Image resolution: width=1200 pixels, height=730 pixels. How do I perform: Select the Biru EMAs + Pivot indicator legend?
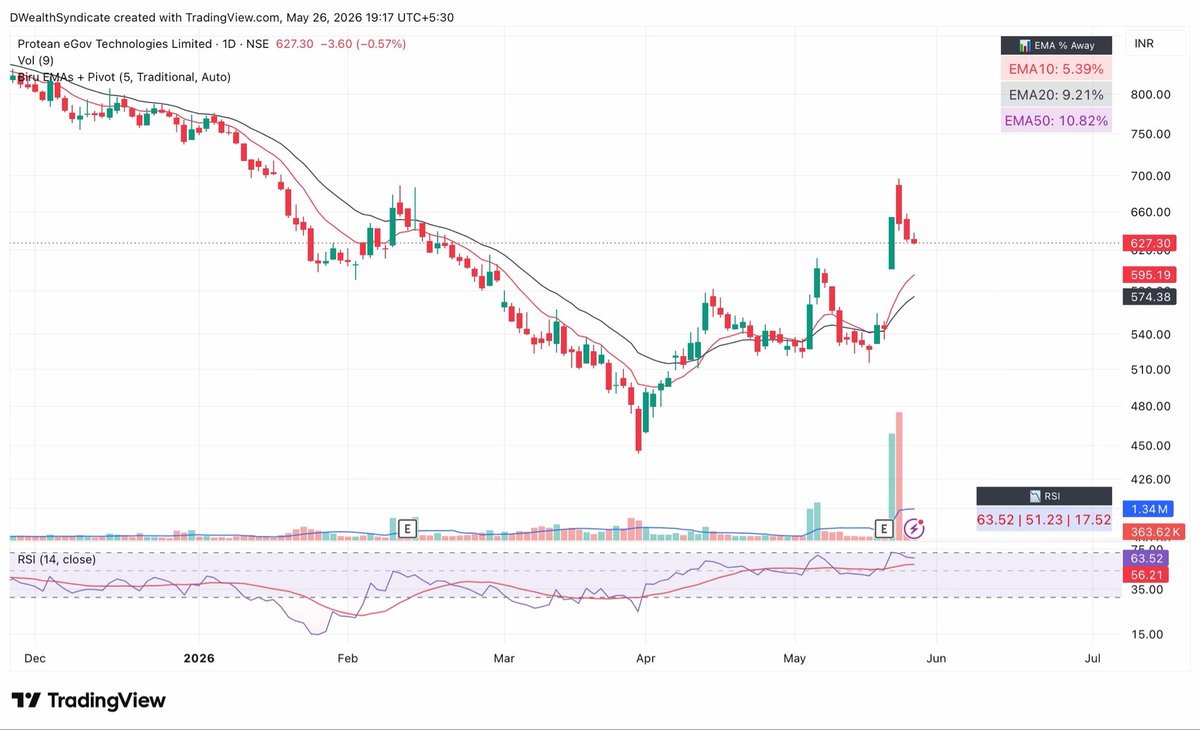coord(124,77)
